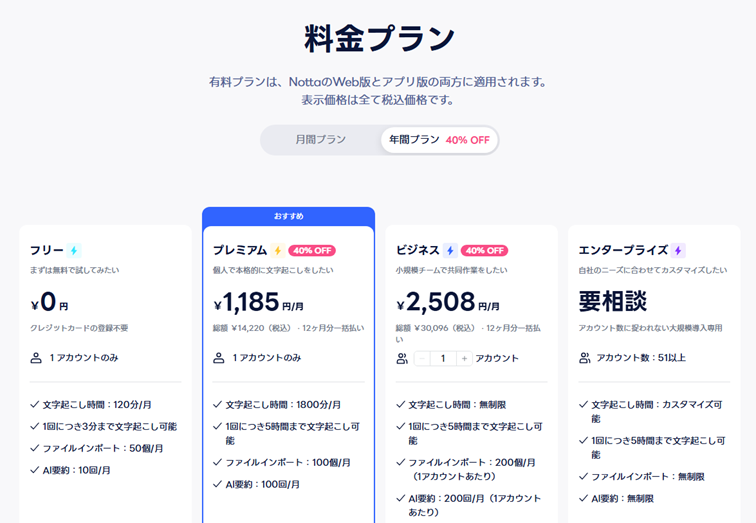Click the multi-user icon in ビジネス plan
Screen dimensions: 756x523
click(402, 358)
